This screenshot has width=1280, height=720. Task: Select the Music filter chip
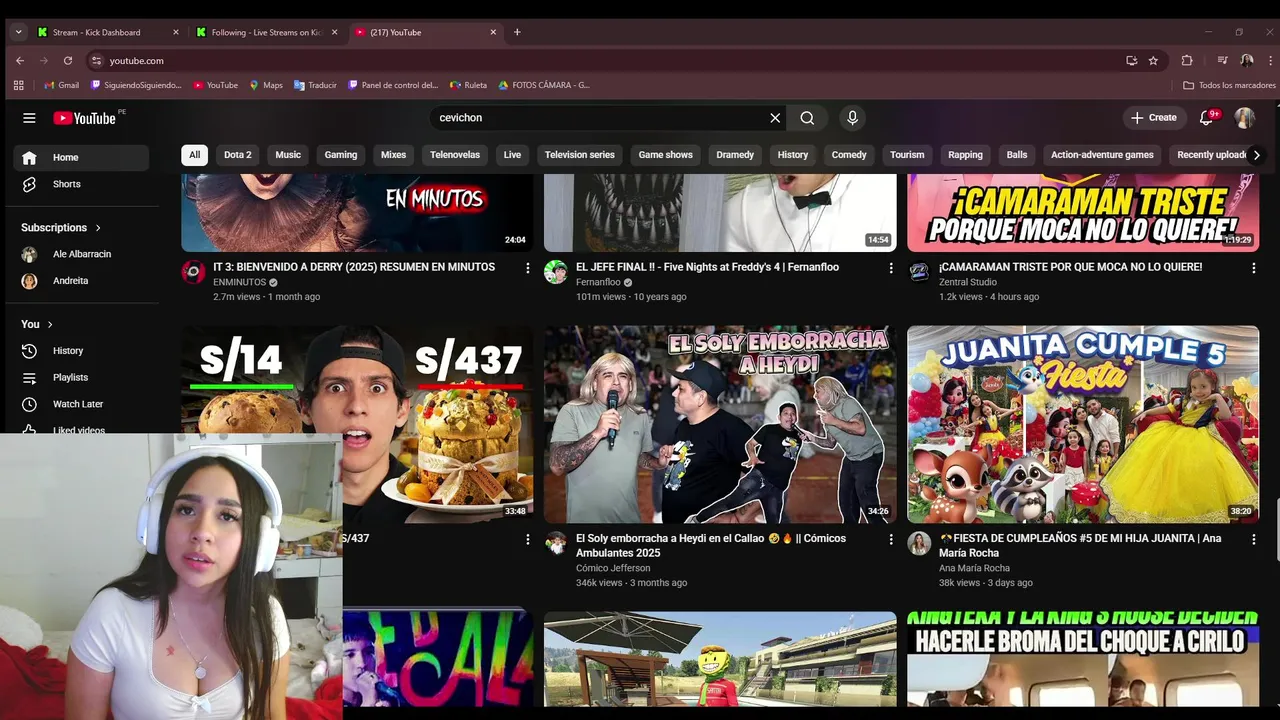coord(288,155)
